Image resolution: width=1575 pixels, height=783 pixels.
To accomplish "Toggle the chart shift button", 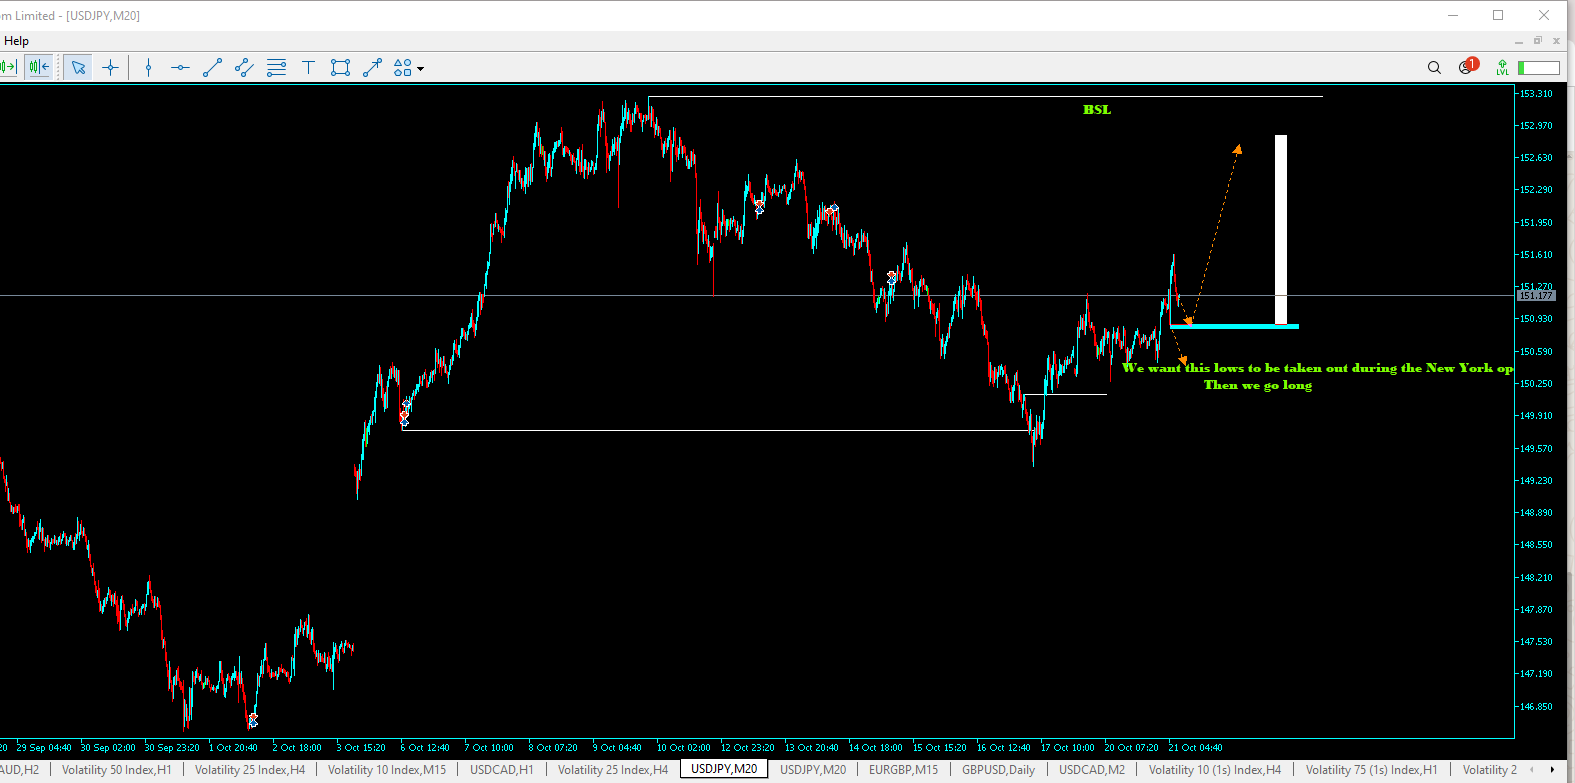I will click(39, 67).
